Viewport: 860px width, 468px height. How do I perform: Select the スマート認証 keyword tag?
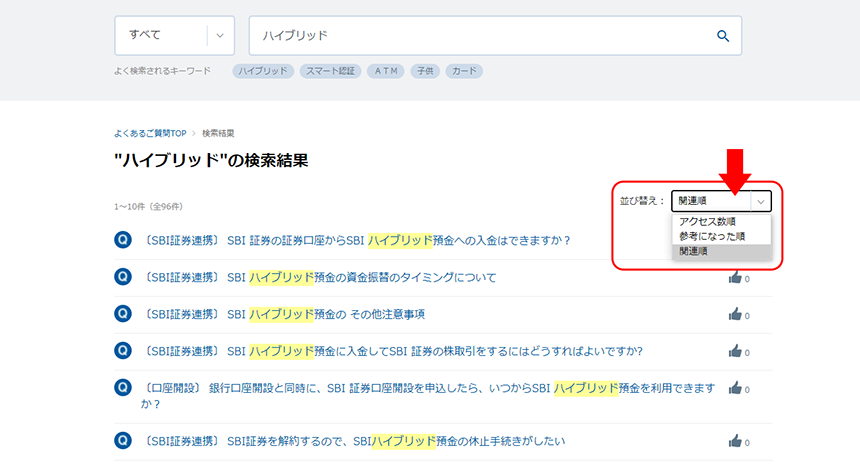pos(330,71)
